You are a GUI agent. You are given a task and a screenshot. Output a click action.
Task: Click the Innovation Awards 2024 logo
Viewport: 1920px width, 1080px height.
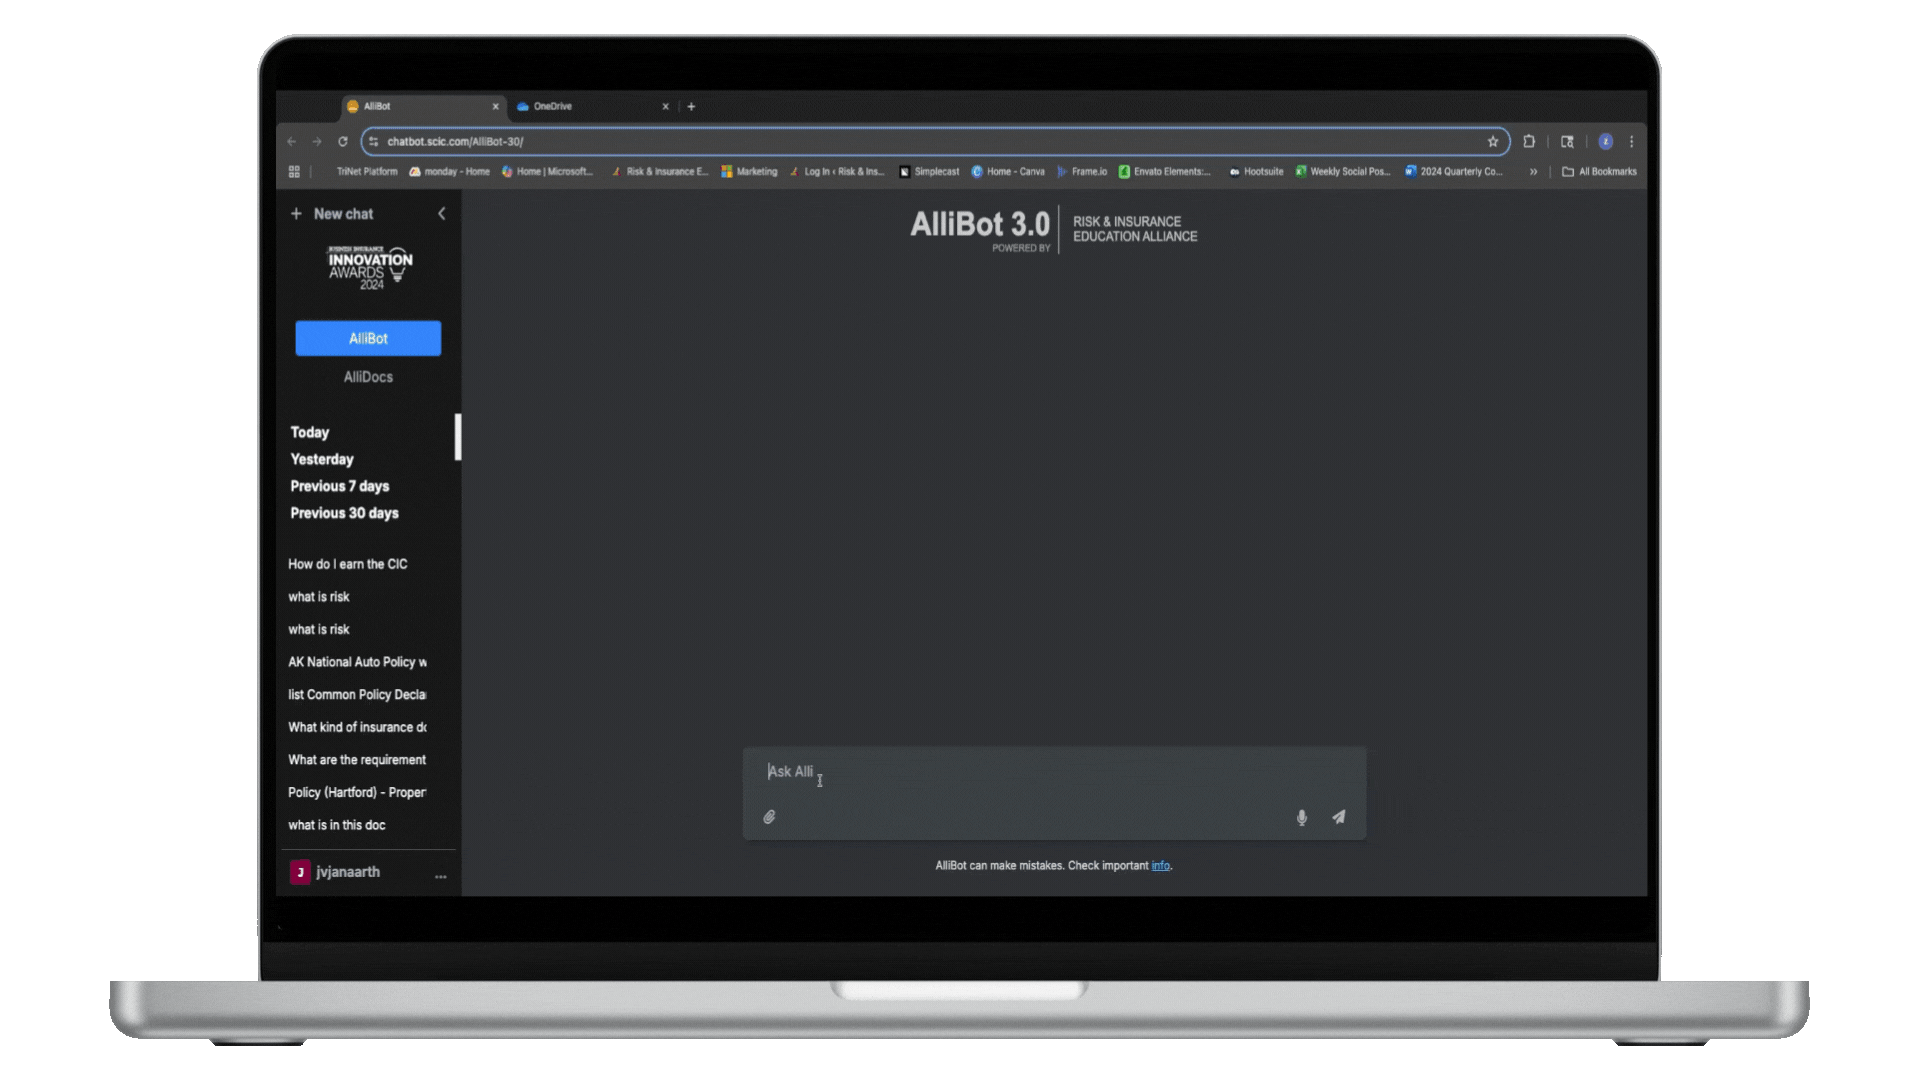click(370, 267)
